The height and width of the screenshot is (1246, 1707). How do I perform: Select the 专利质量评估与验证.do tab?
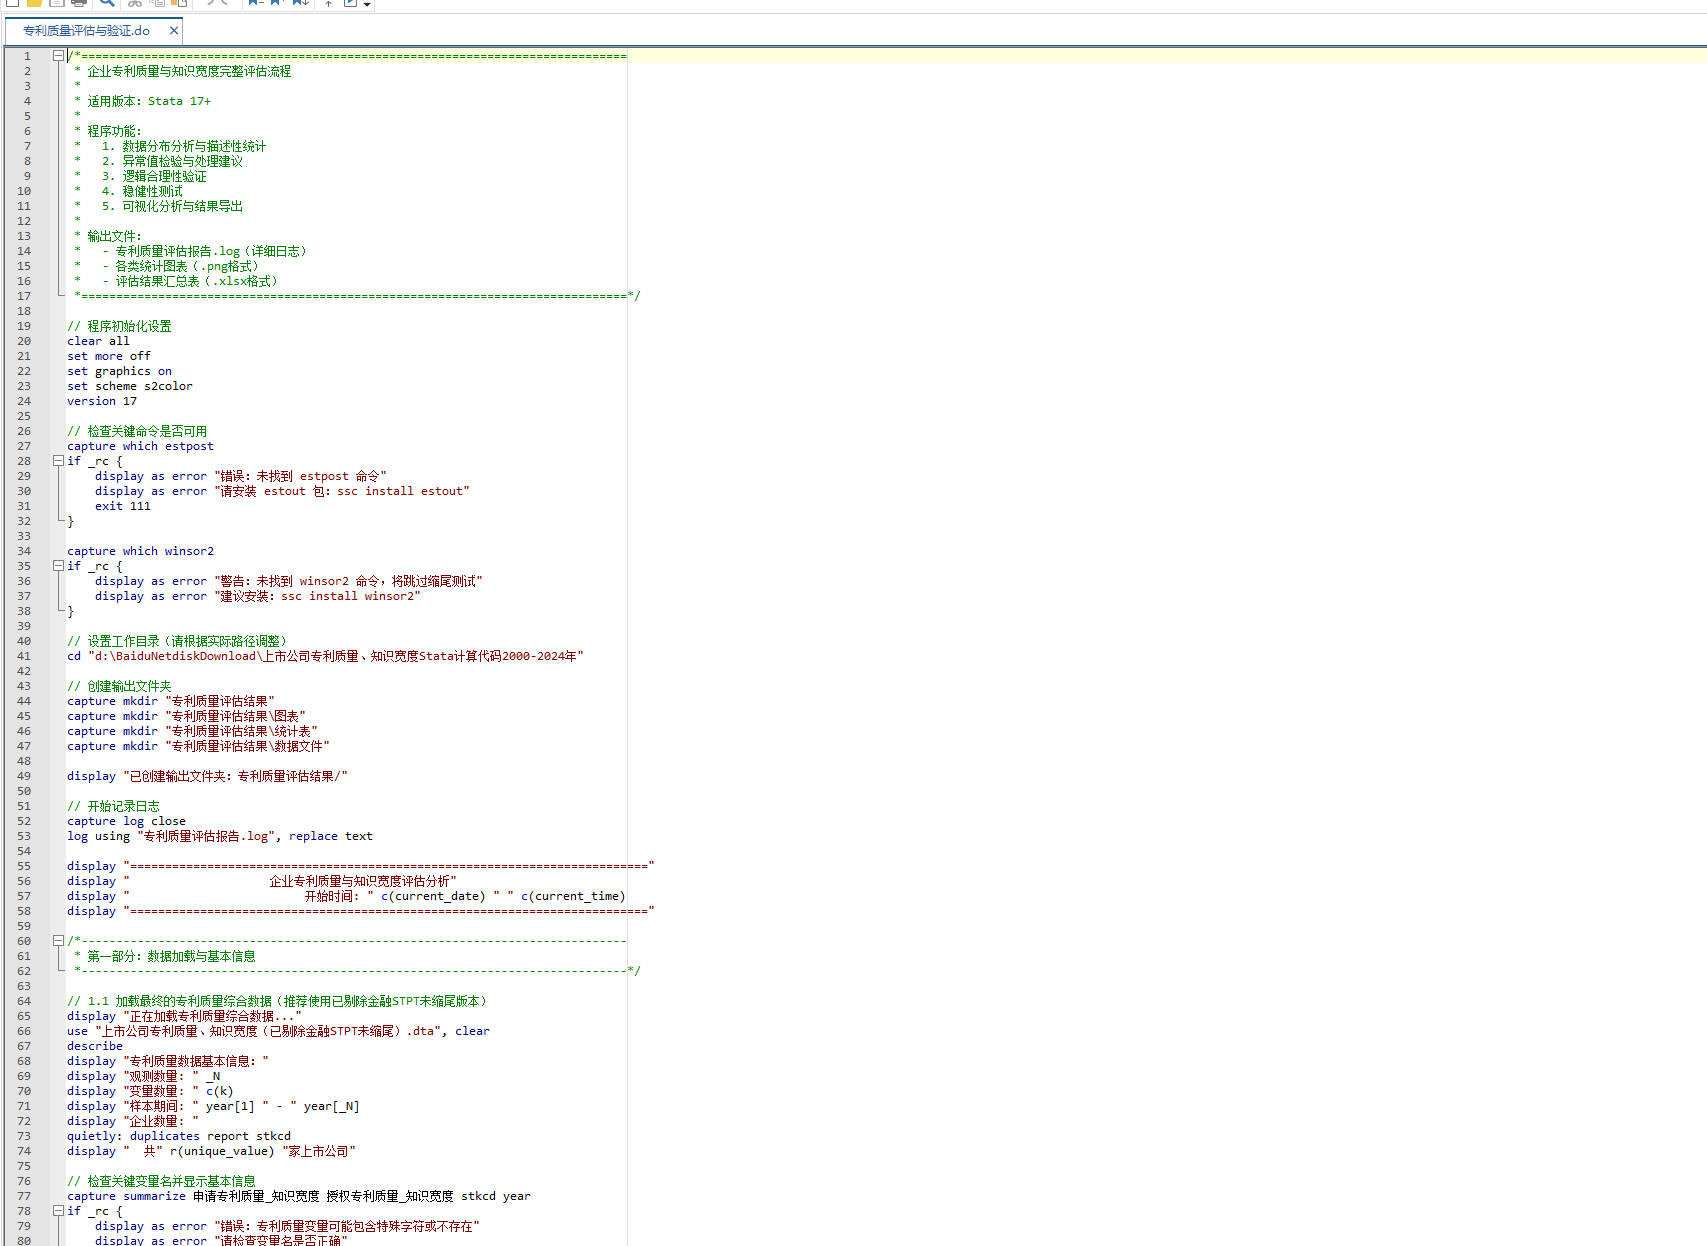coord(86,31)
